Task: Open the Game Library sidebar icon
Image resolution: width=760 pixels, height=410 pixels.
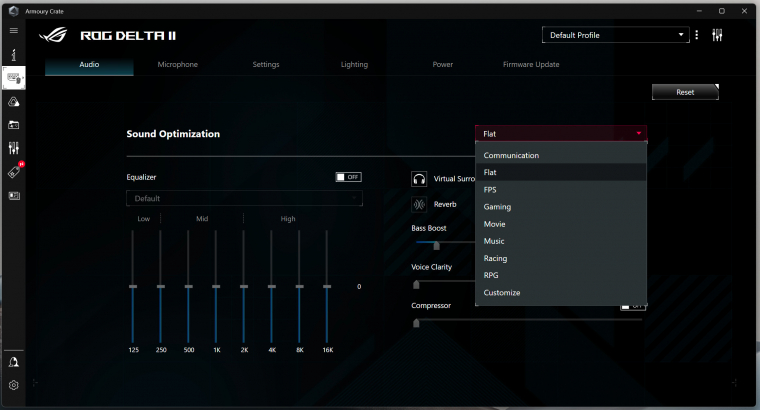Action: pyautogui.click(x=14, y=125)
